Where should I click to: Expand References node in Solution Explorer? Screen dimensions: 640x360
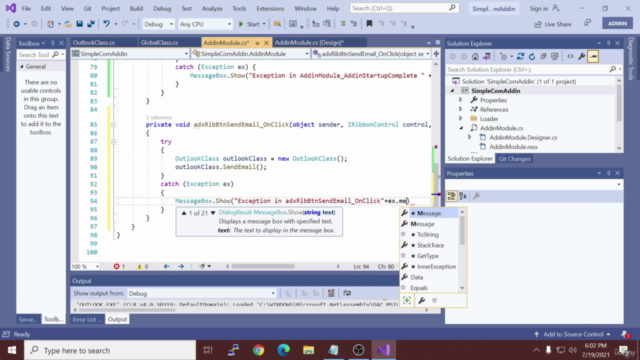460,109
